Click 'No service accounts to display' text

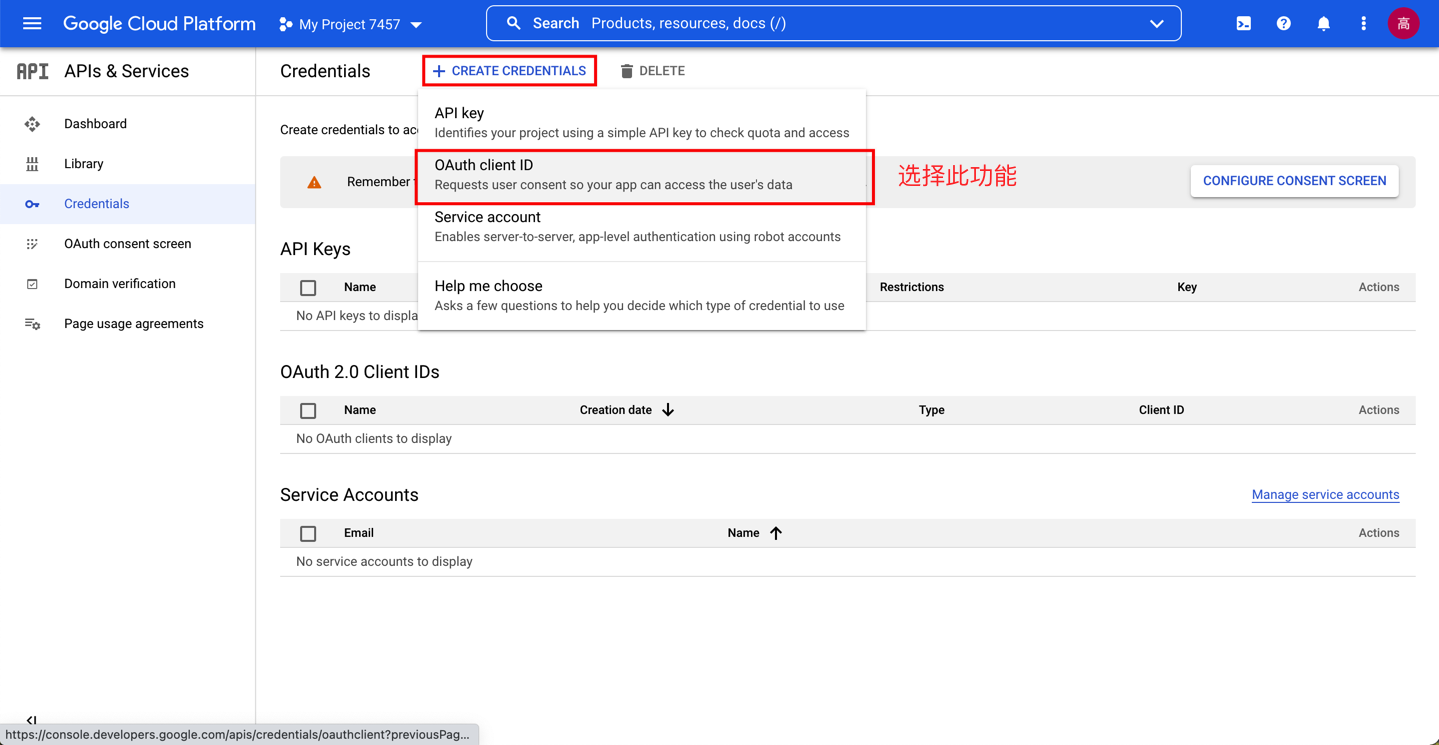click(384, 562)
